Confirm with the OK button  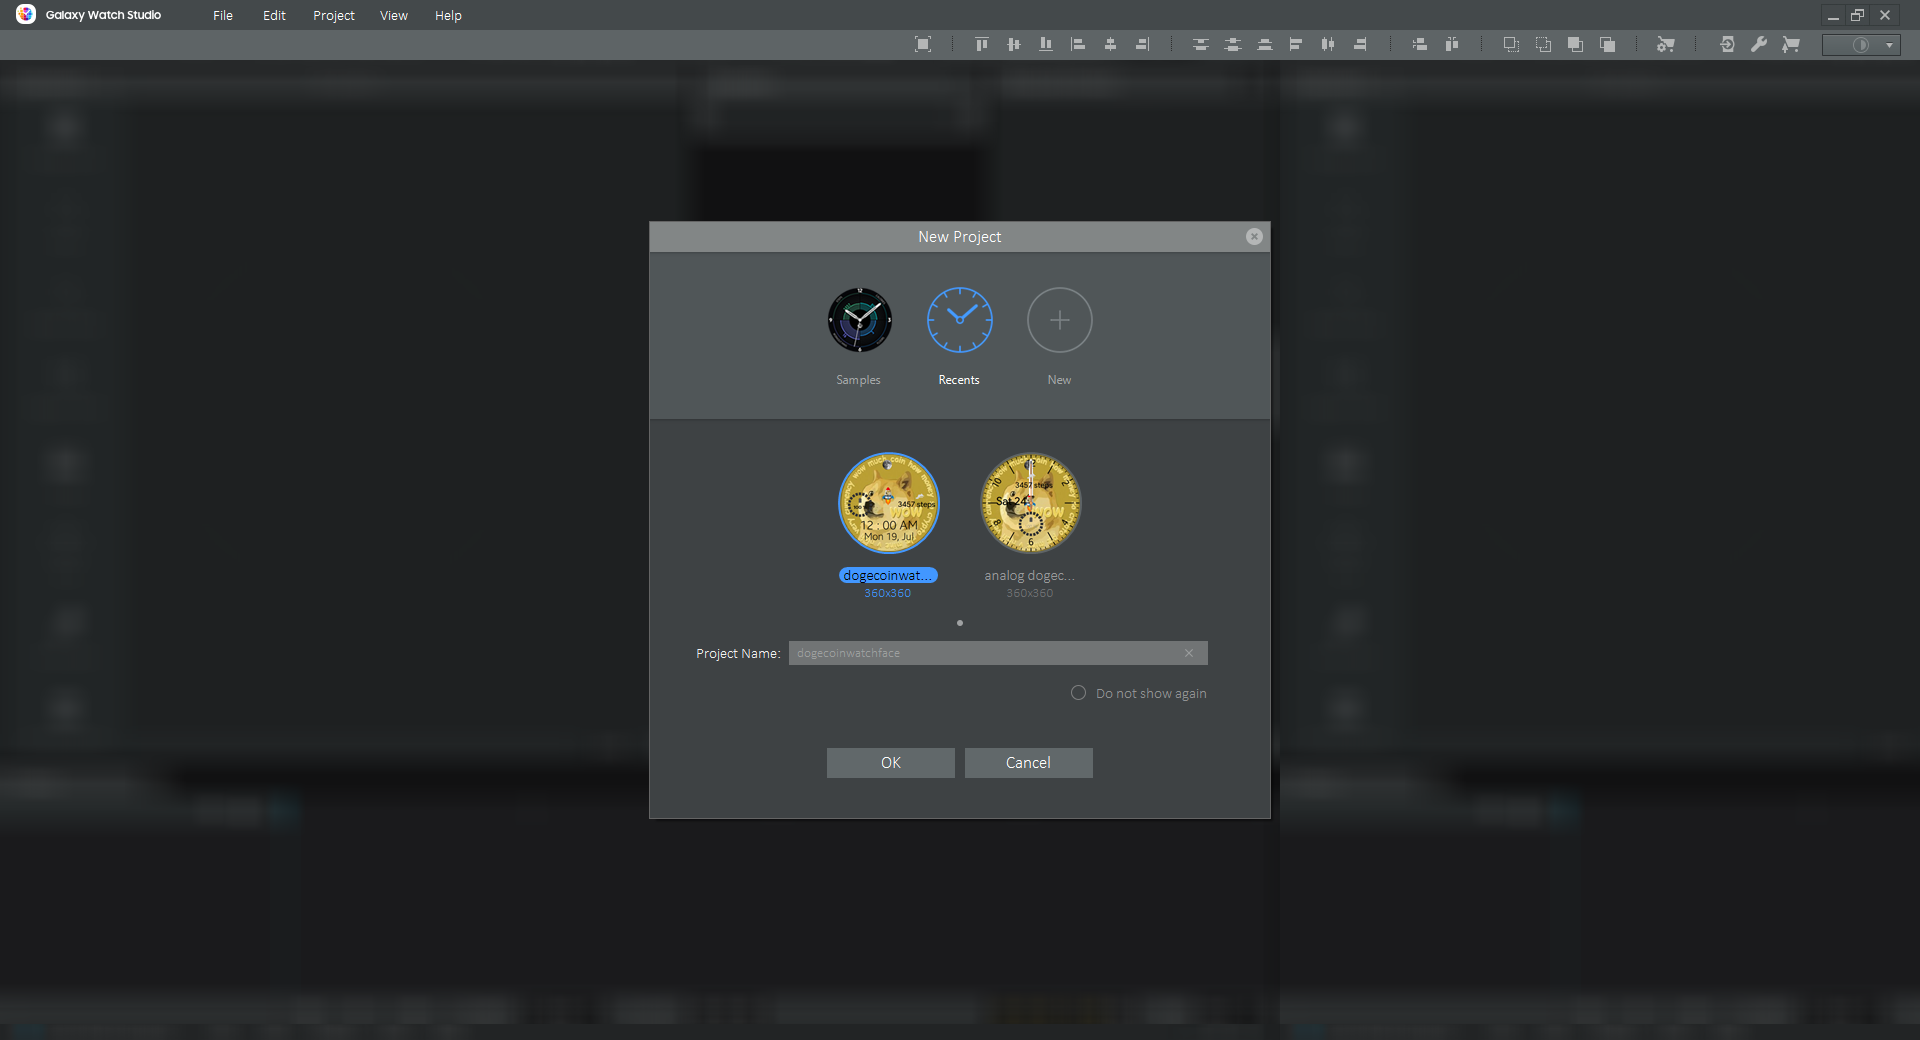pyautogui.click(x=890, y=762)
